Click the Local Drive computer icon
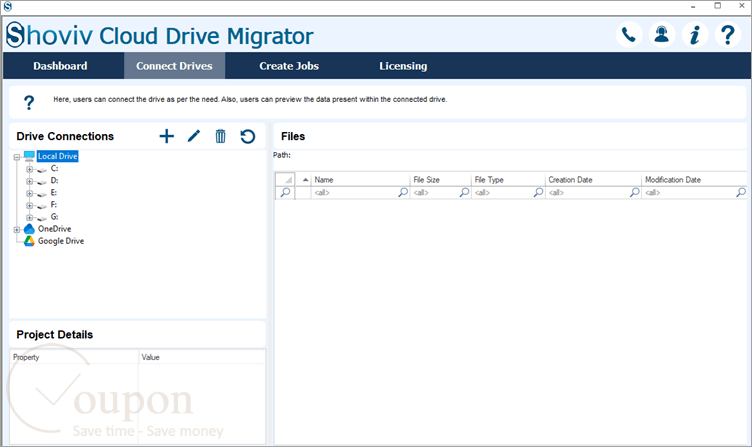Viewport: 752px width, 447px height. (29, 156)
